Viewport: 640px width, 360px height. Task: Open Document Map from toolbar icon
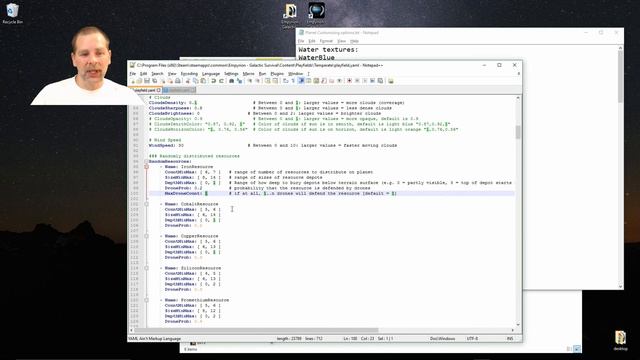point(316,81)
